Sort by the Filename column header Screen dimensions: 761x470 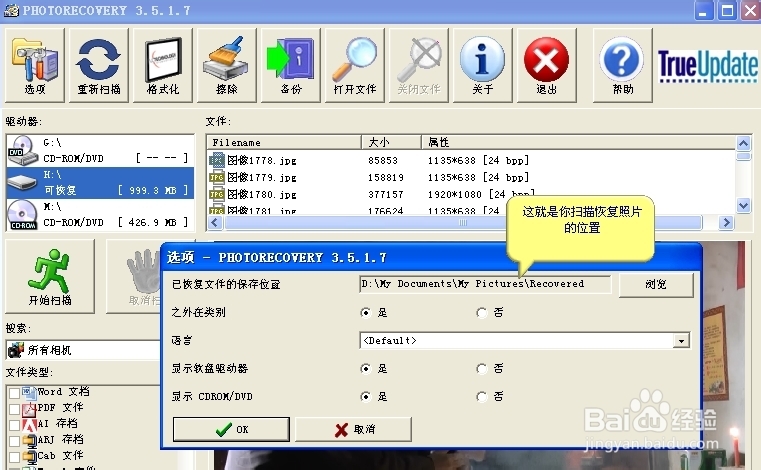click(x=284, y=142)
